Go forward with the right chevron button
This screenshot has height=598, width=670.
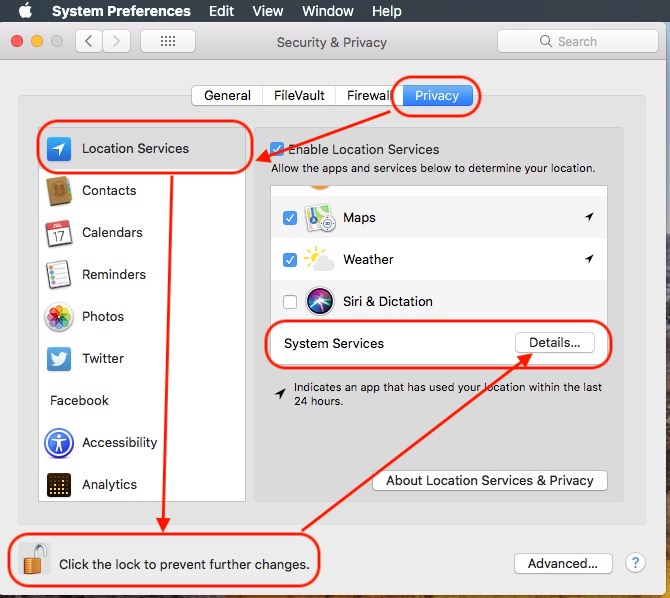[x=116, y=41]
